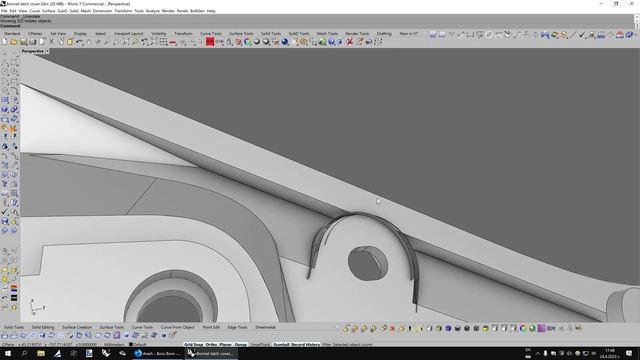Click the Command prompt input line
640x360 pixels.
318,26
